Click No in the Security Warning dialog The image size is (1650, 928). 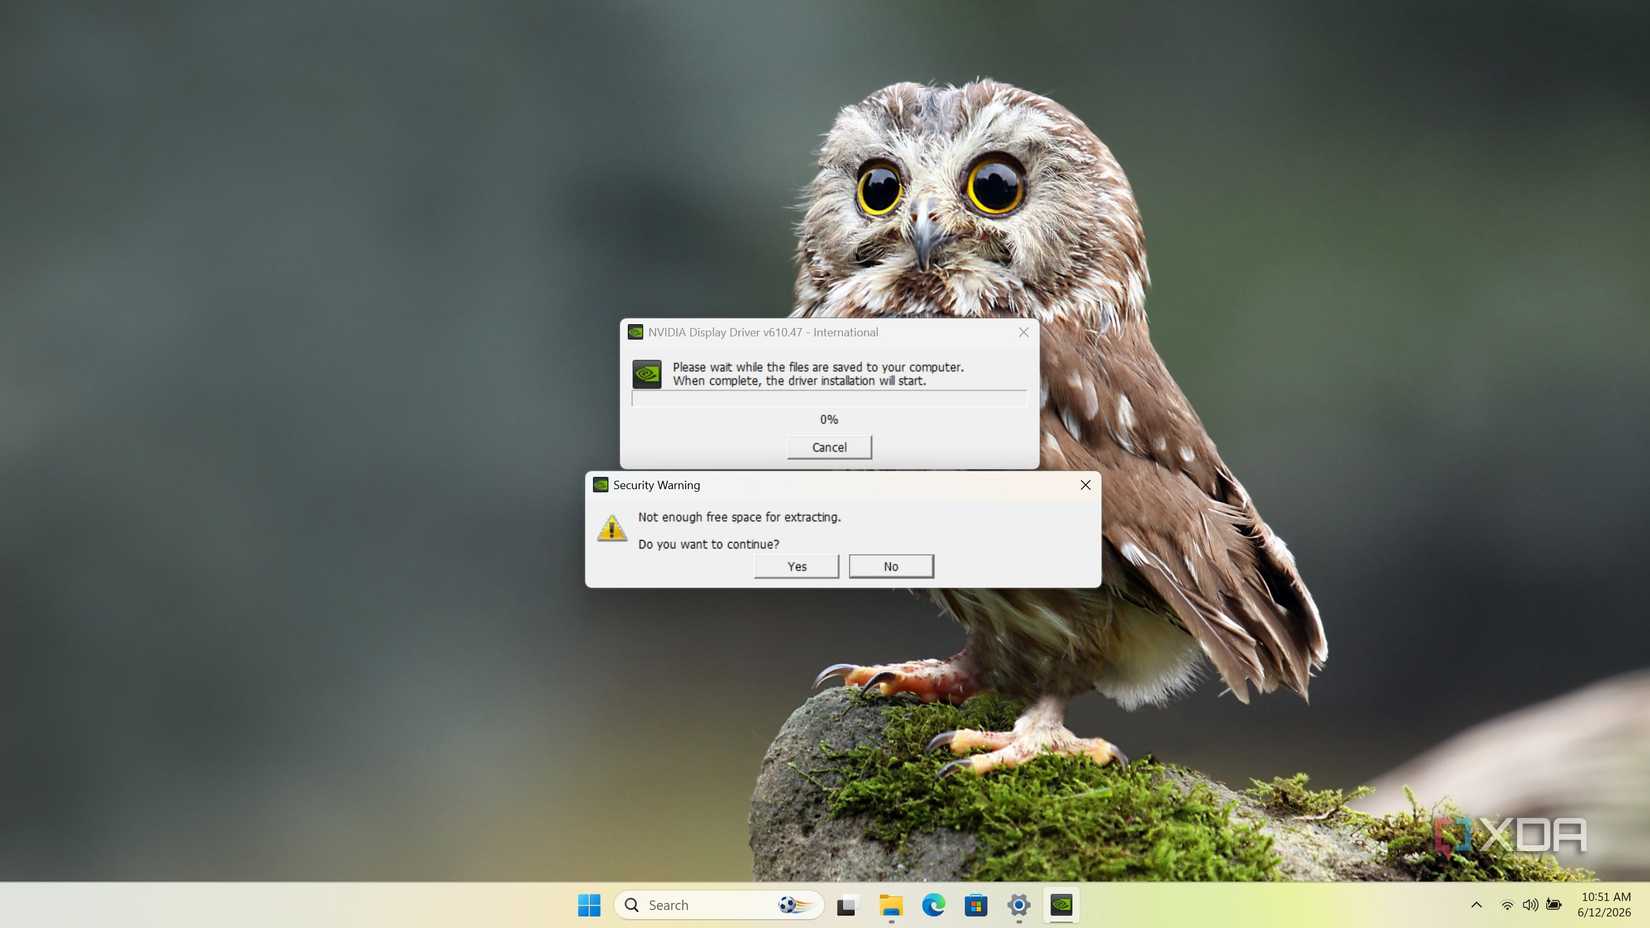(891, 566)
